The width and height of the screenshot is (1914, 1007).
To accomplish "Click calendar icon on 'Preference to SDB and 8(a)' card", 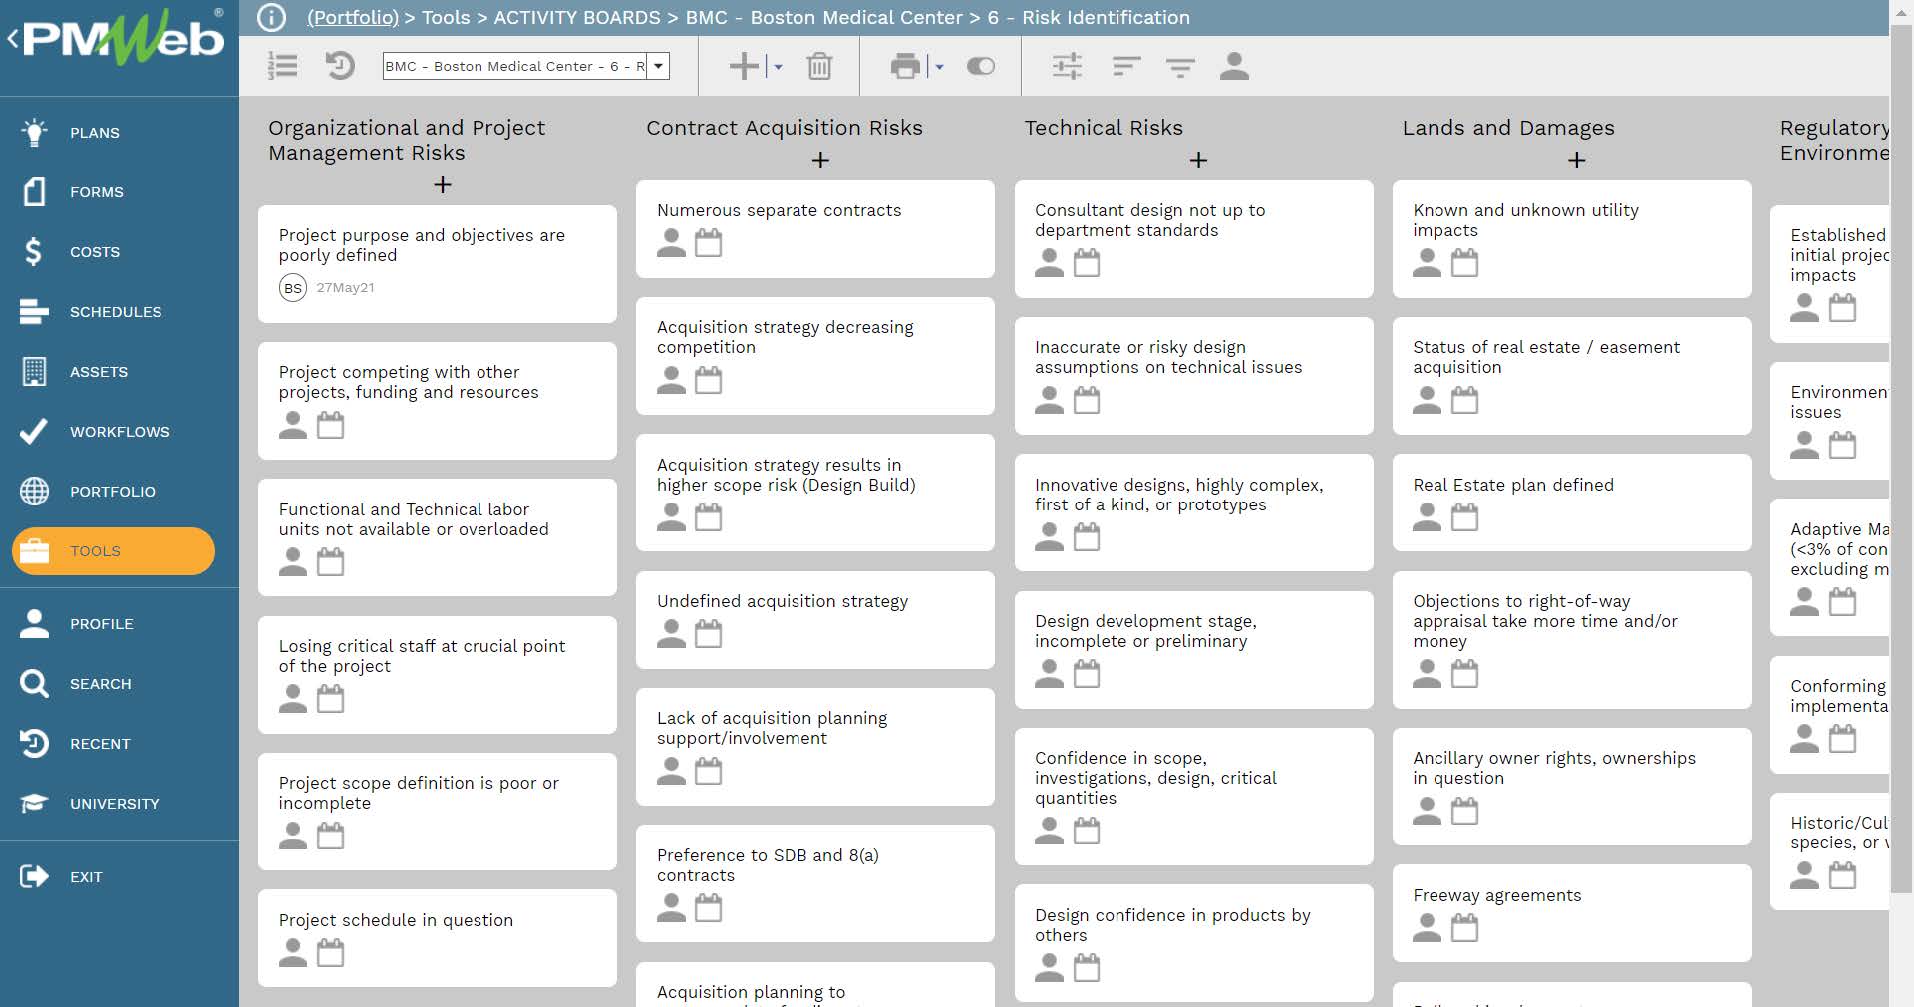I will pyautogui.click(x=708, y=908).
